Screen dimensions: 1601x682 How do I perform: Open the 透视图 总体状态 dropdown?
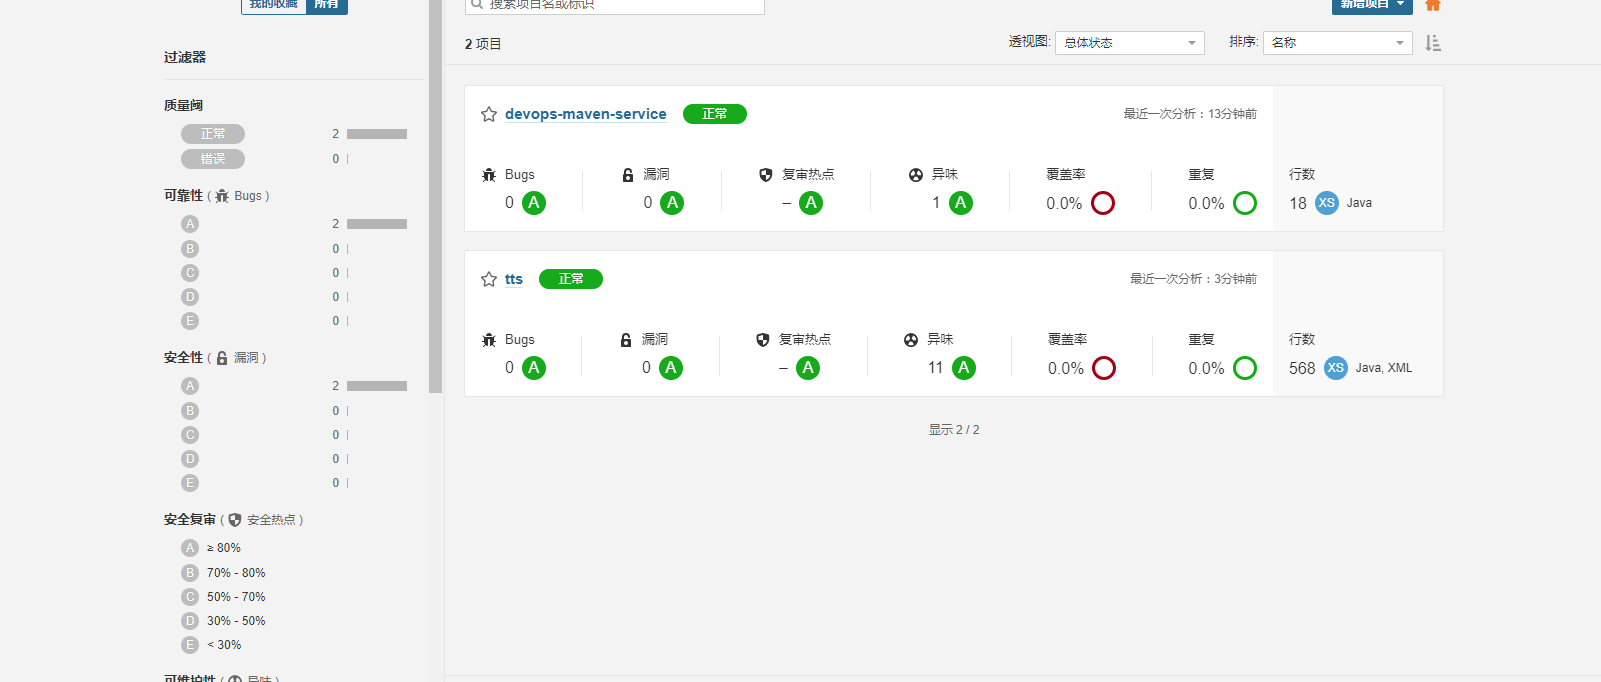1130,43
